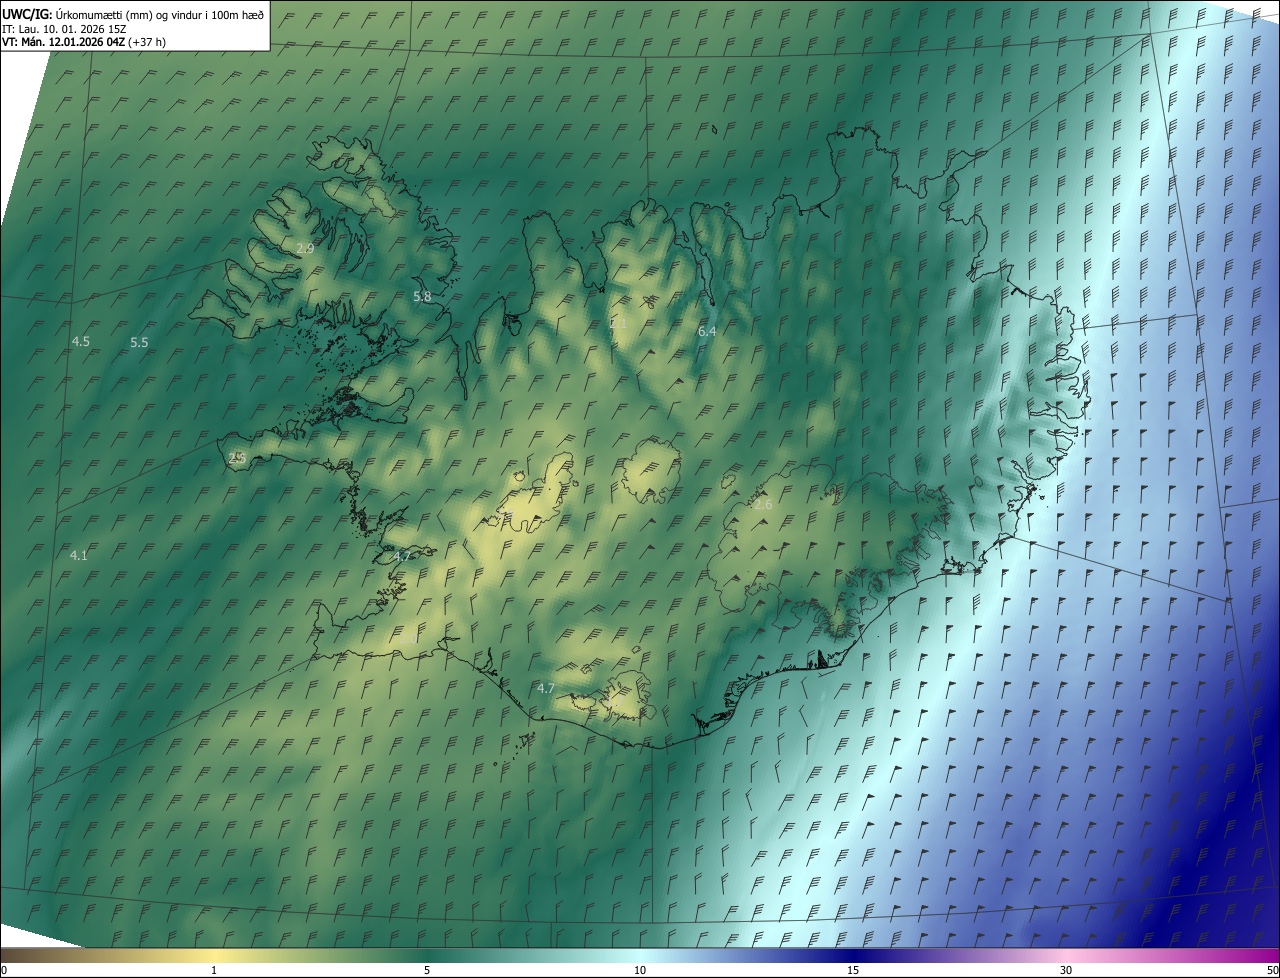Click the 4.5 value label over the western sea
The height and width of the screenshot is (978, 1280).
click(81, 341)
